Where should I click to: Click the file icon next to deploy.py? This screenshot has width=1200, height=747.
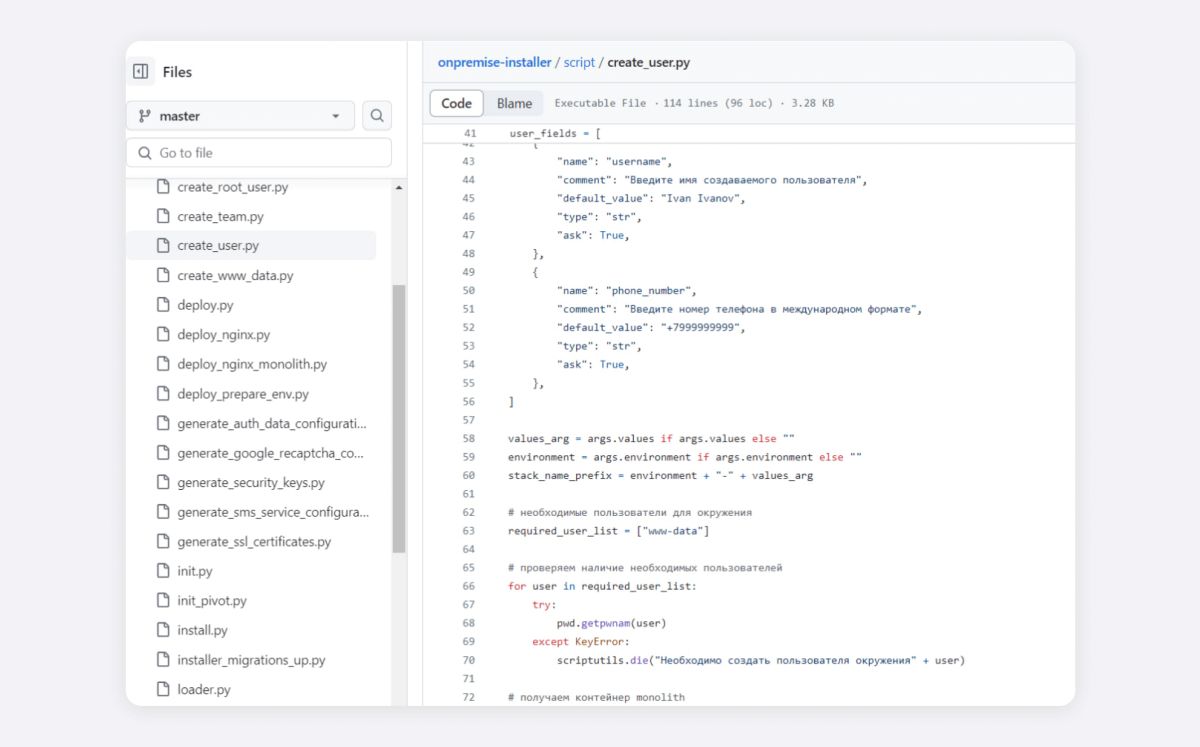pos(163,305)
